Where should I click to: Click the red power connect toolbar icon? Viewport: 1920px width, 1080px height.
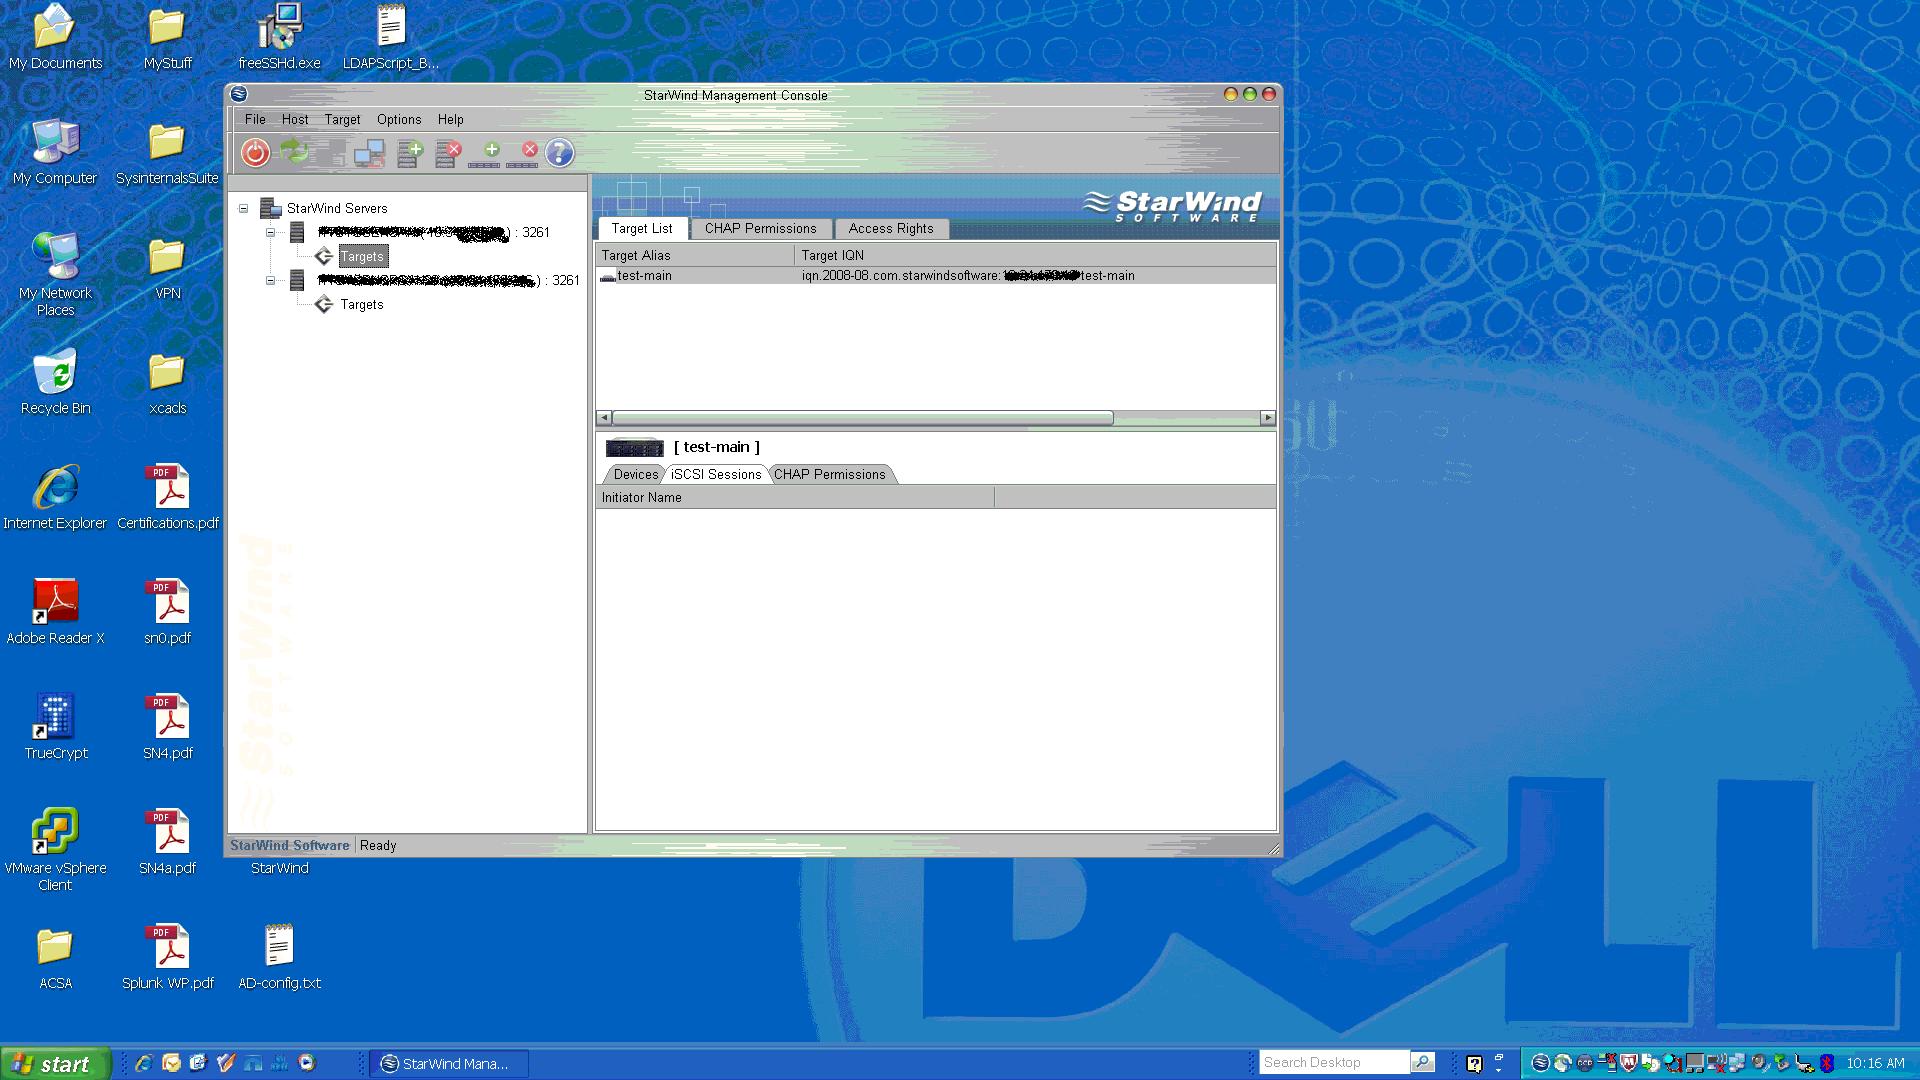coord(256,153)
